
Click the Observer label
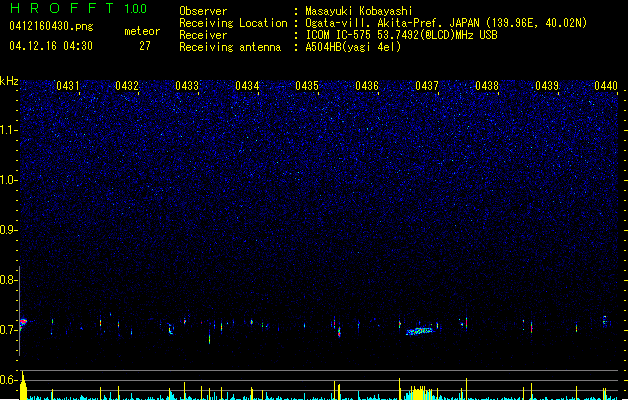(x=203, y=11)
